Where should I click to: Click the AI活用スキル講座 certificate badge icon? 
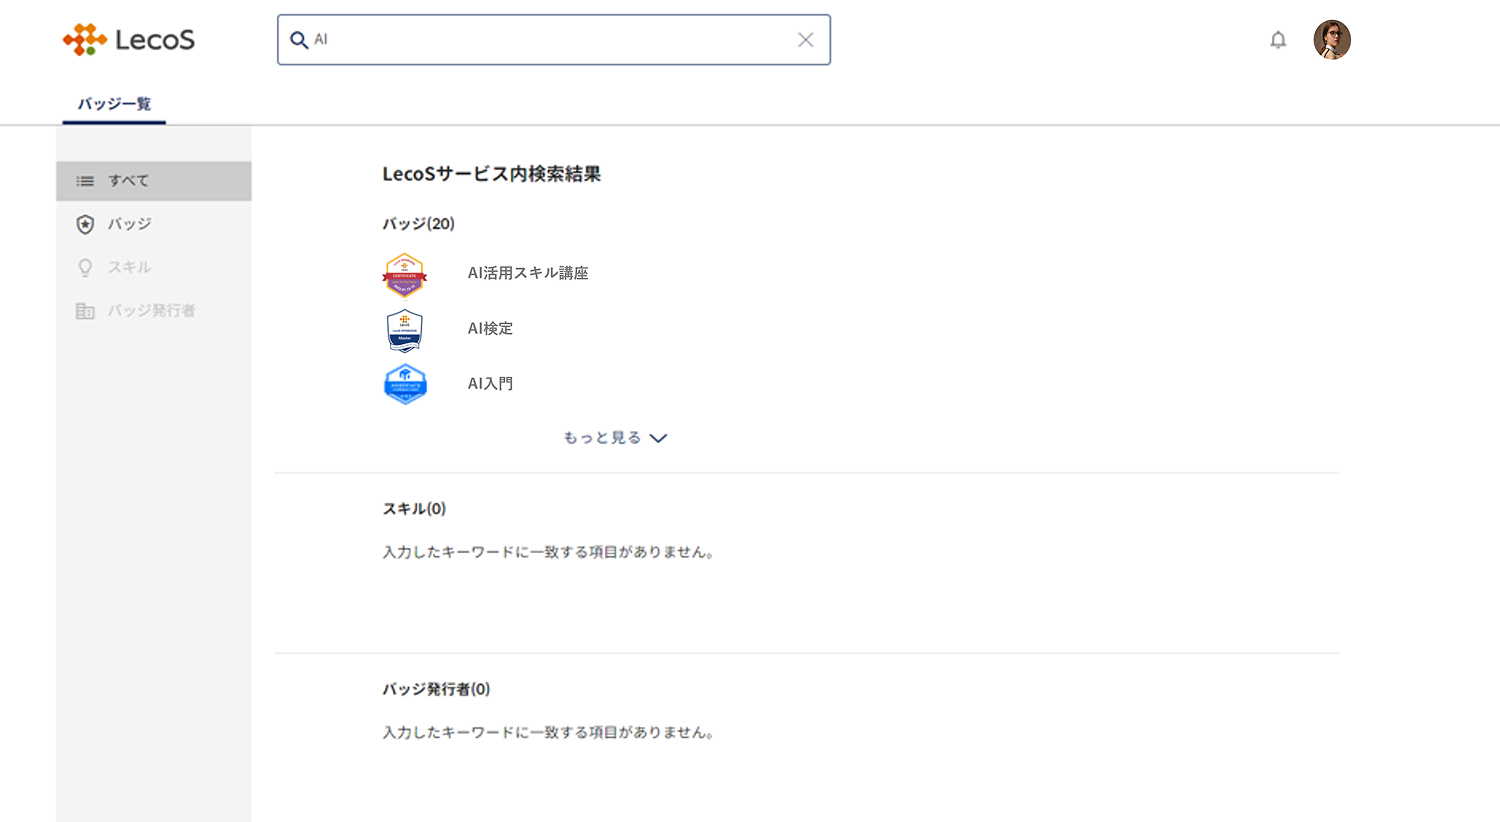404,275
